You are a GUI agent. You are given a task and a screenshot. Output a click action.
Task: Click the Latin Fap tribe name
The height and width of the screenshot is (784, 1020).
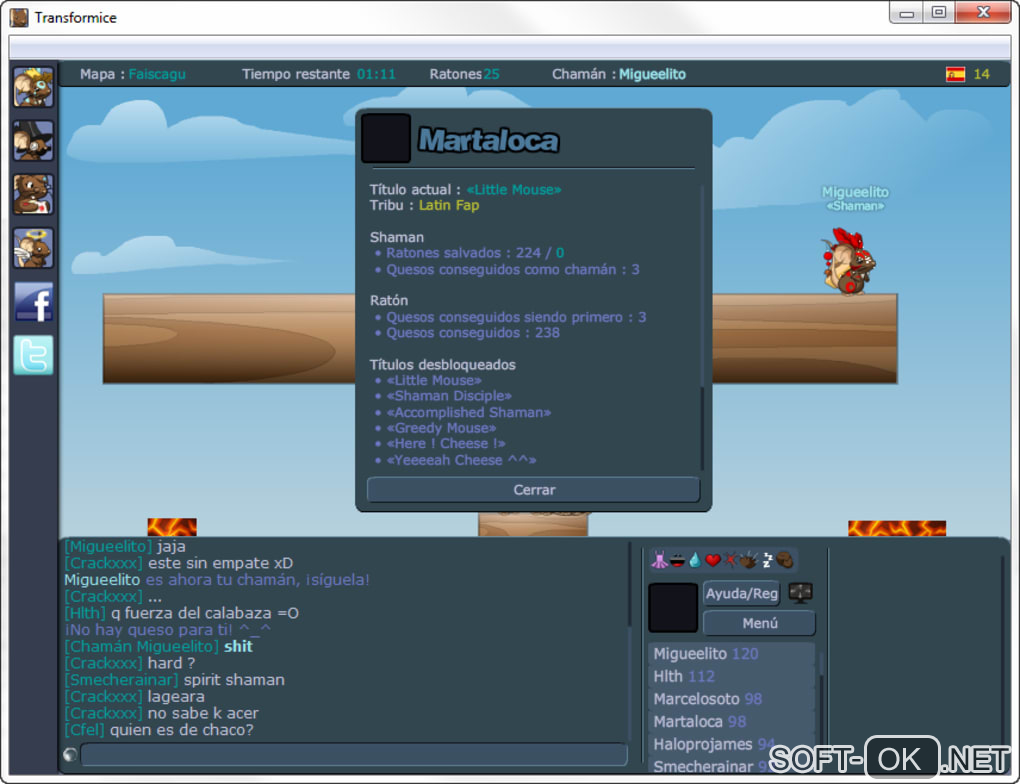(449, 206)
